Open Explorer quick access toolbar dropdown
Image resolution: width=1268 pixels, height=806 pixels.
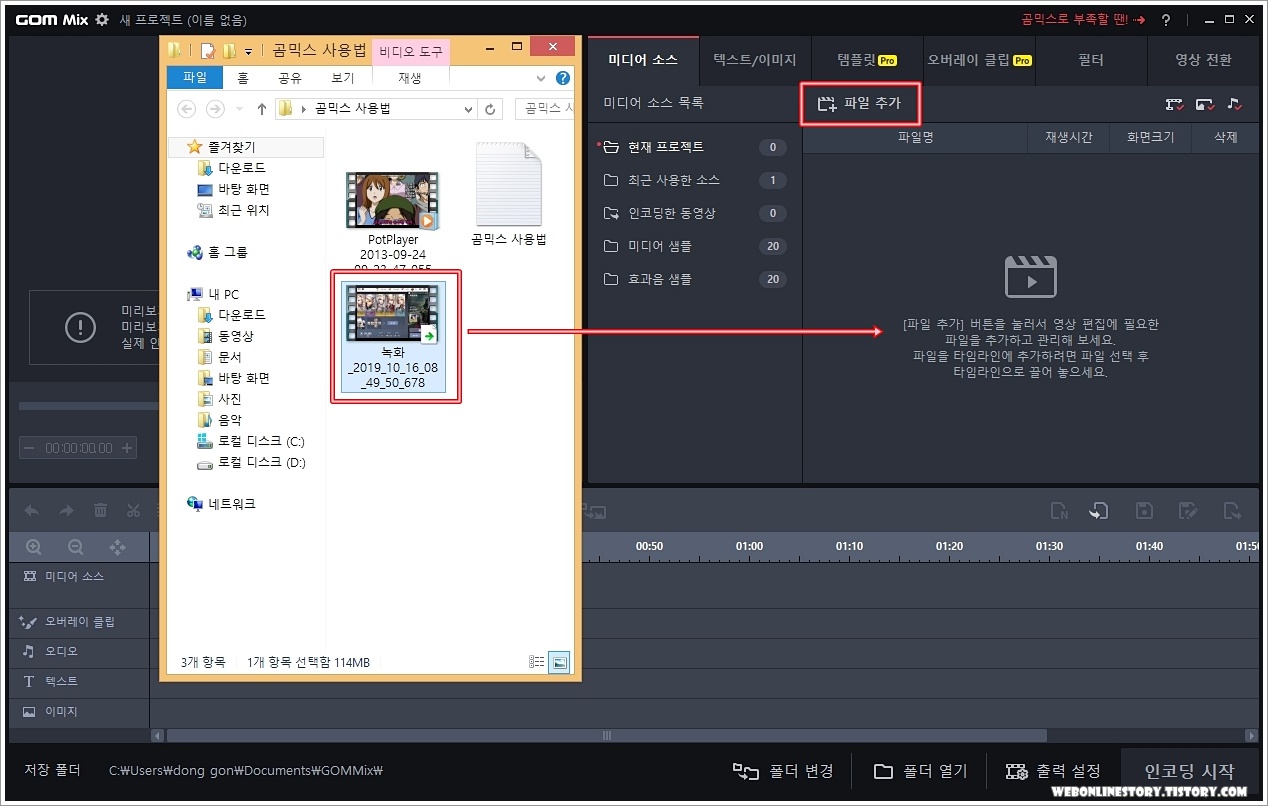pyautogui.click(x=248, y=51)
